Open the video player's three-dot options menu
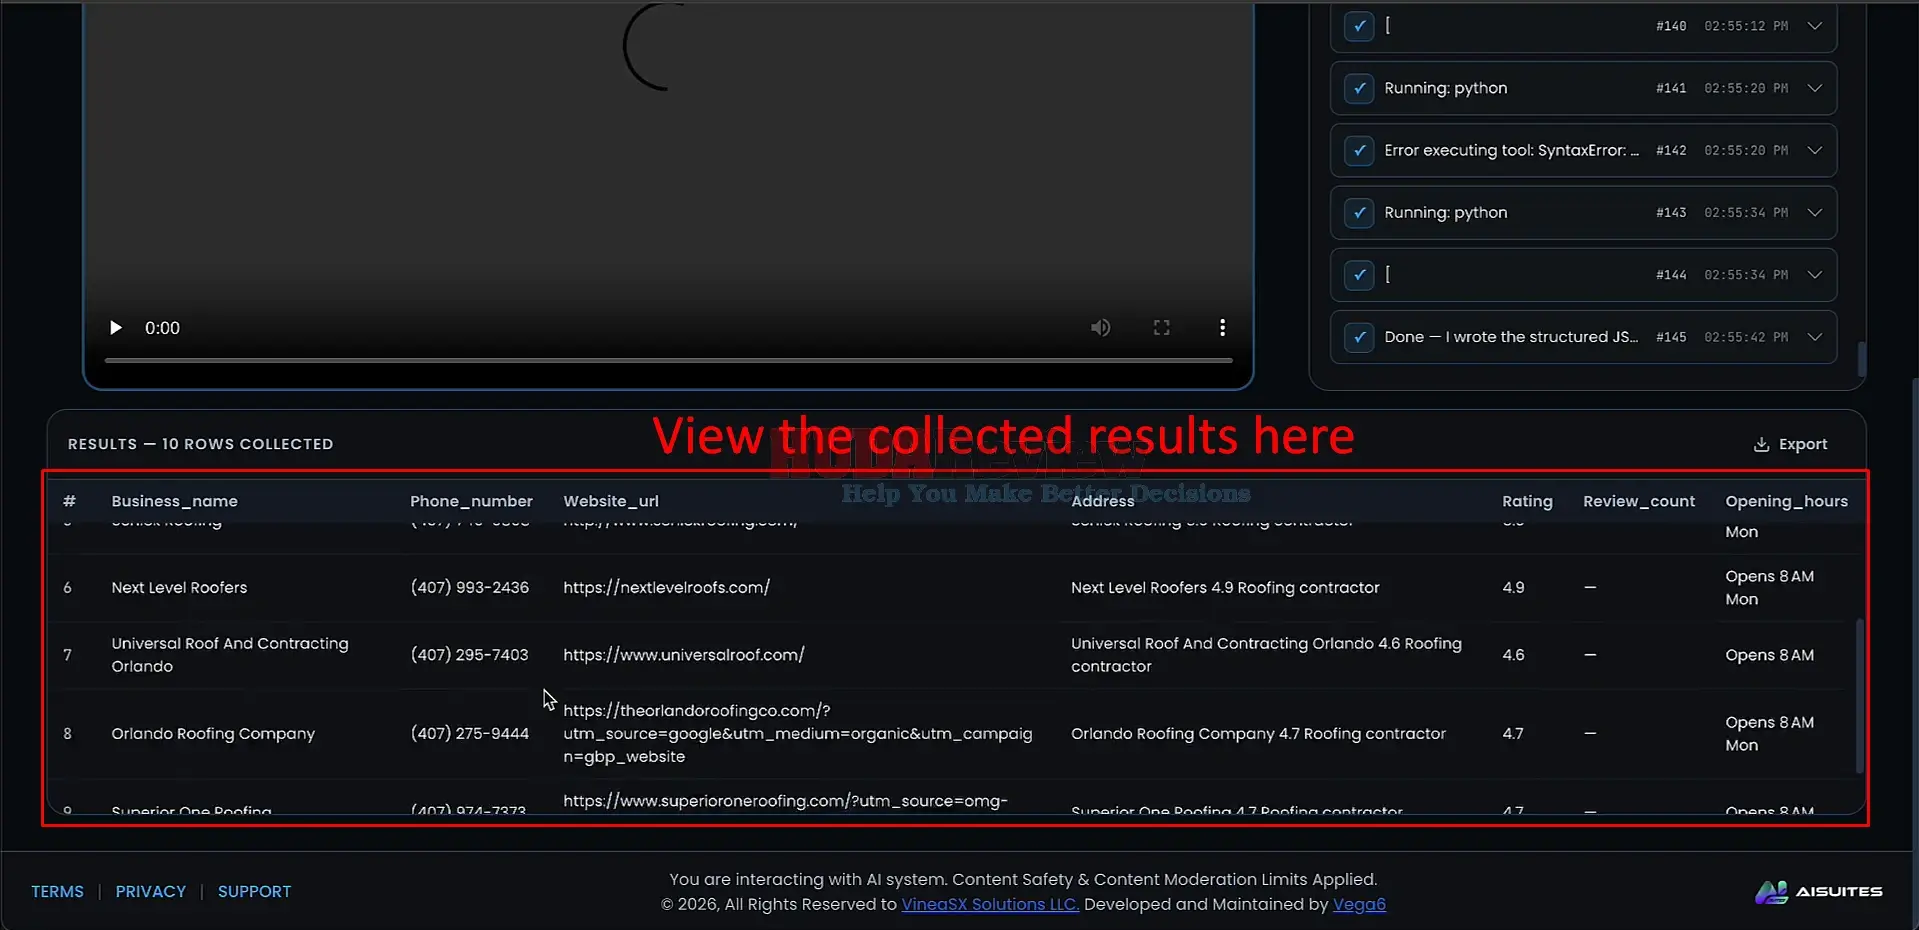The image size is (1919, 930). coord(1222,328)
